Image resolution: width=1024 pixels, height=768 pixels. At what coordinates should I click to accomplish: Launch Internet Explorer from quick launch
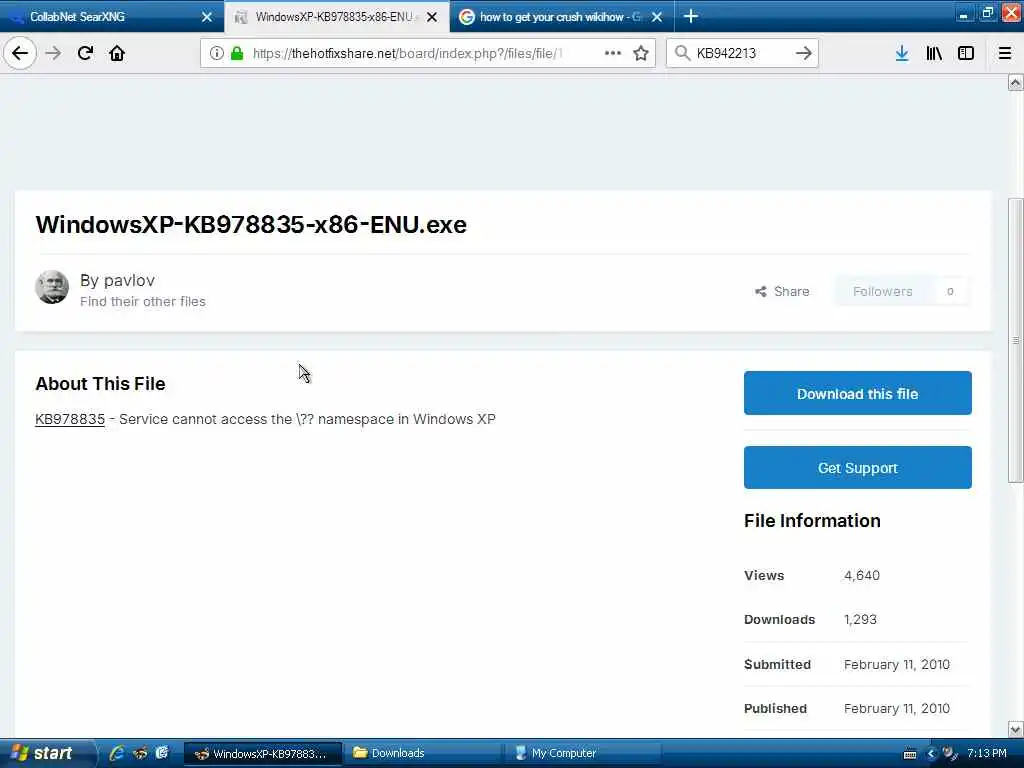click(117, 753)
